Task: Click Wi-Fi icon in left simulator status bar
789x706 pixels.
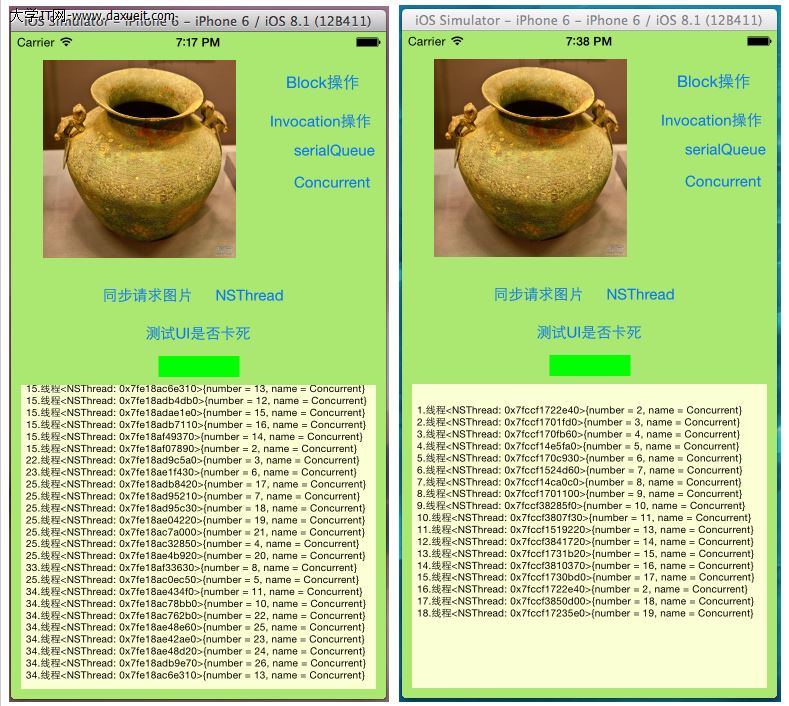Action: click(66, 42)
